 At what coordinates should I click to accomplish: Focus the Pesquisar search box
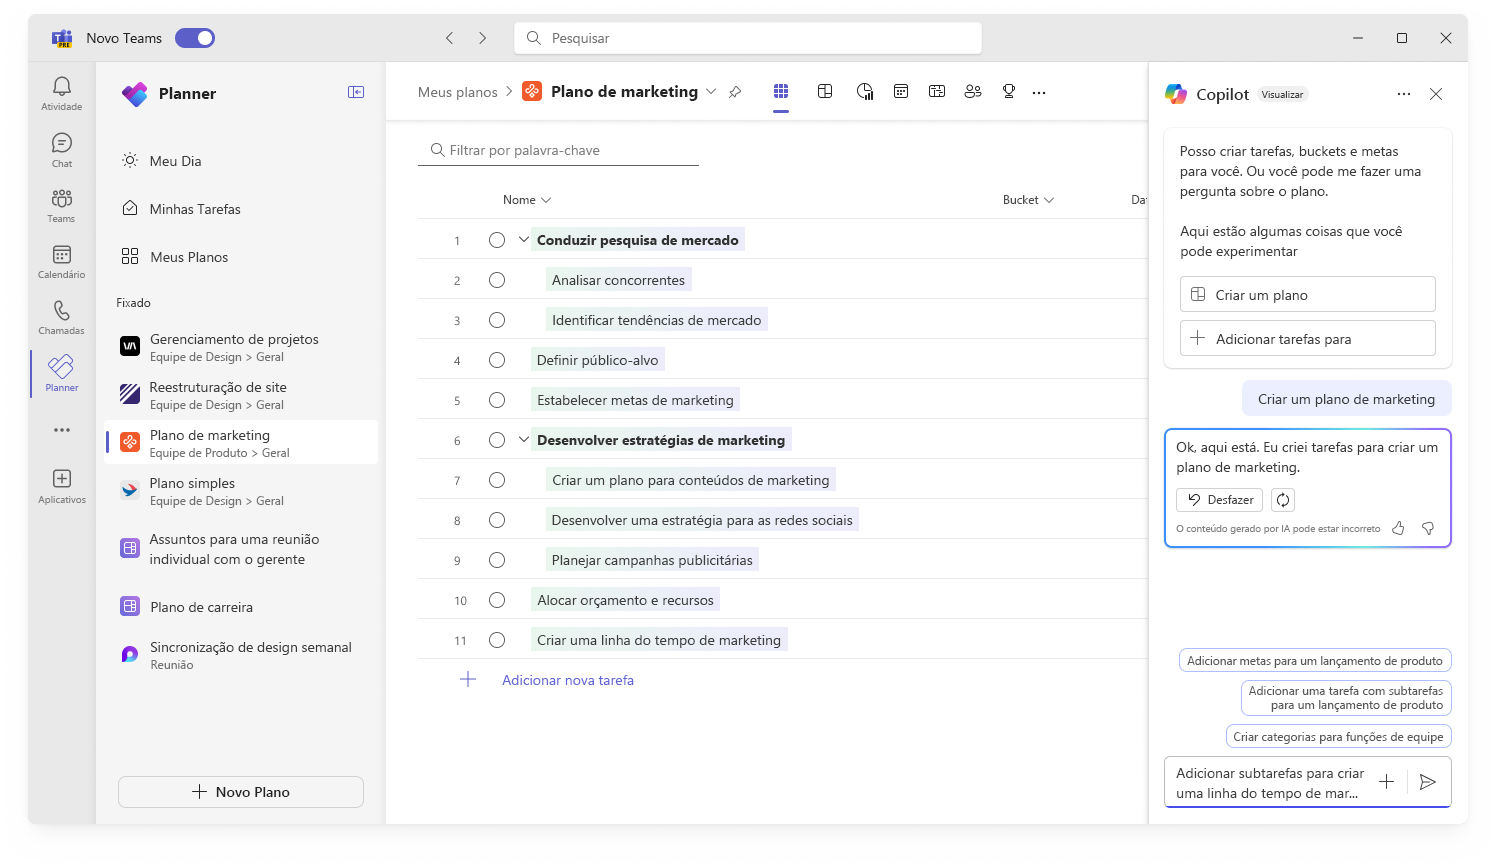click(748, 38)
